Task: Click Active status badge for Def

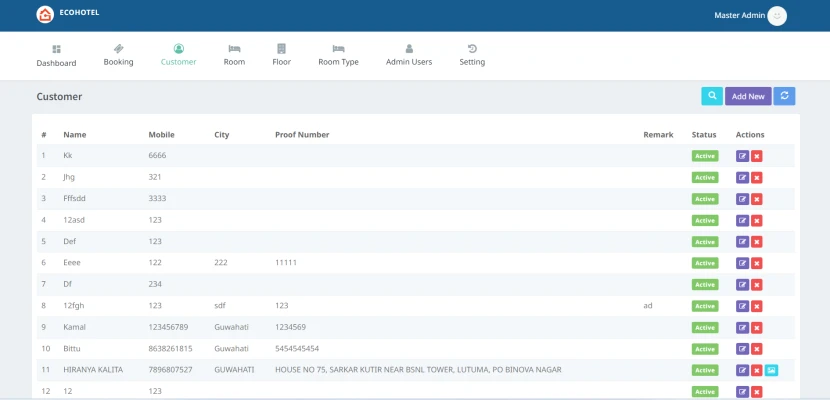Action: point(705,242)
